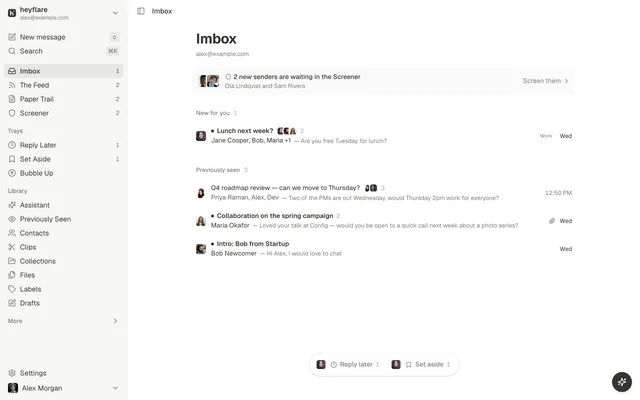Click the Clips scissors icon
The height and width of the screenshot is (400, 640).
click(x=12, y=247)
